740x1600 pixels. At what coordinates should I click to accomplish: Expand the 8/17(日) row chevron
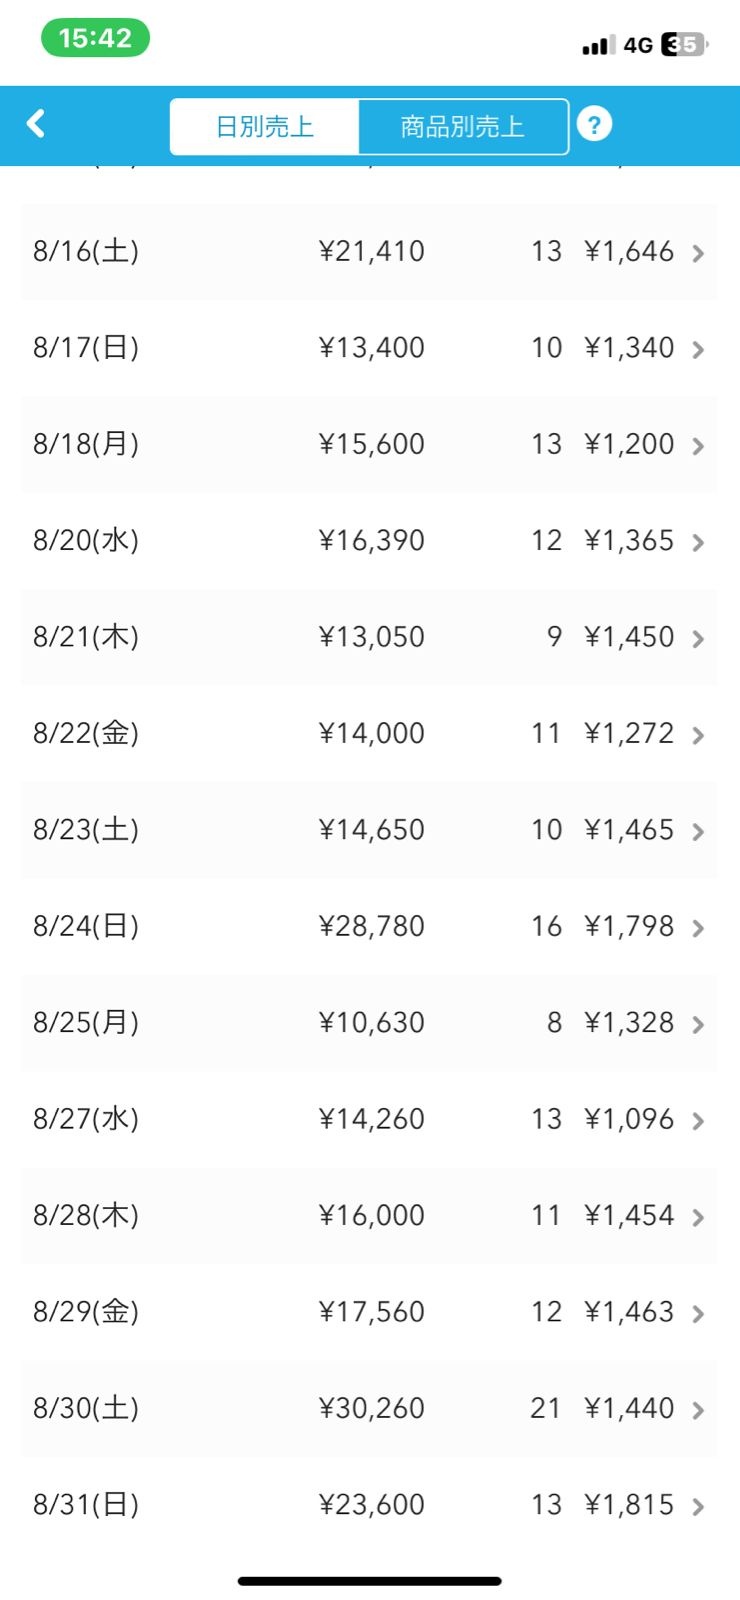[x=698, y=349]
